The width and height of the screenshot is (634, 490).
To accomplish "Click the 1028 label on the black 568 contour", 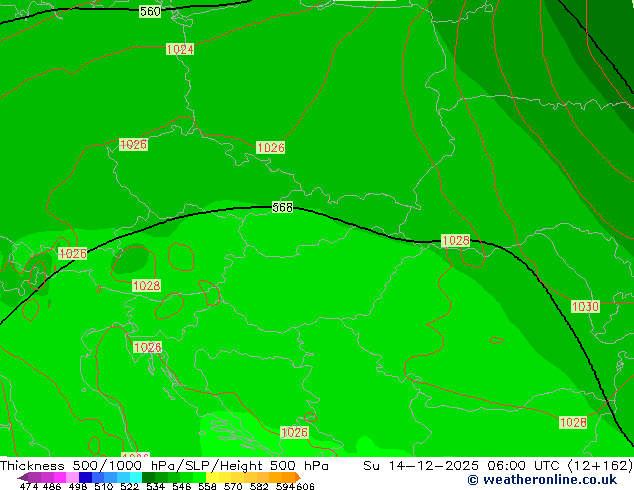I will point(456,241).
